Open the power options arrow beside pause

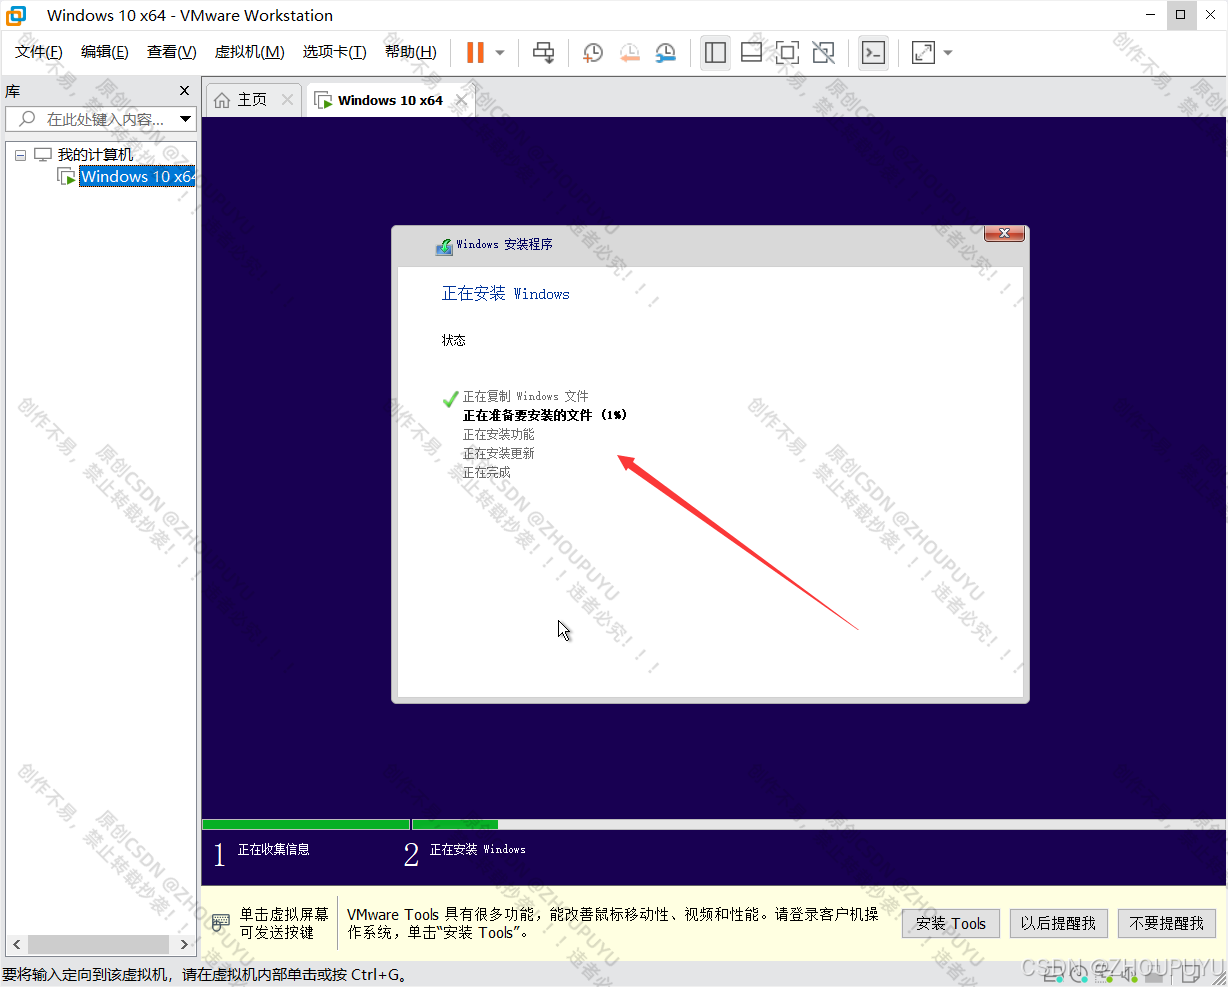(x=500, y=53)
